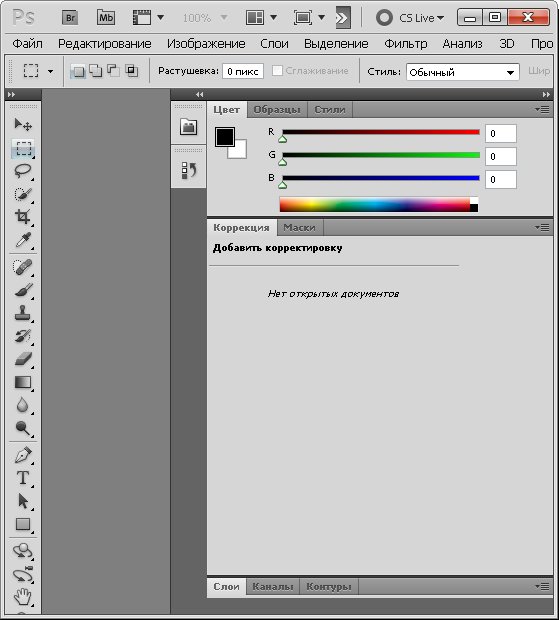
Task: Select the Path Selection tool
Action: tap(23, 501)
